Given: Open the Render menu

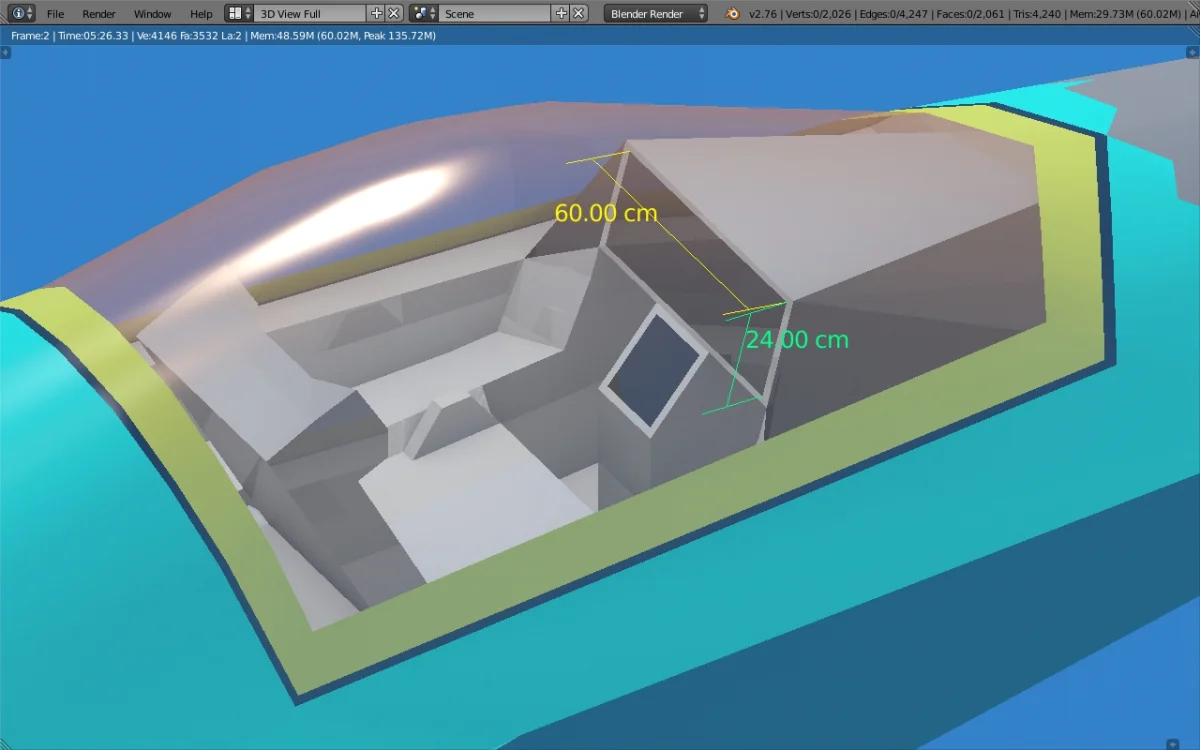Looking at the screenshot, I should 99,14.
